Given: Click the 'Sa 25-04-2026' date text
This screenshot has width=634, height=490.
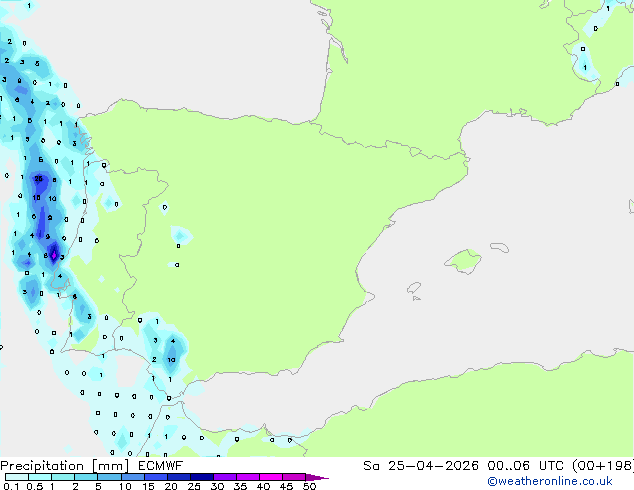Looking at the screenshot, I should tap(421, 466).
